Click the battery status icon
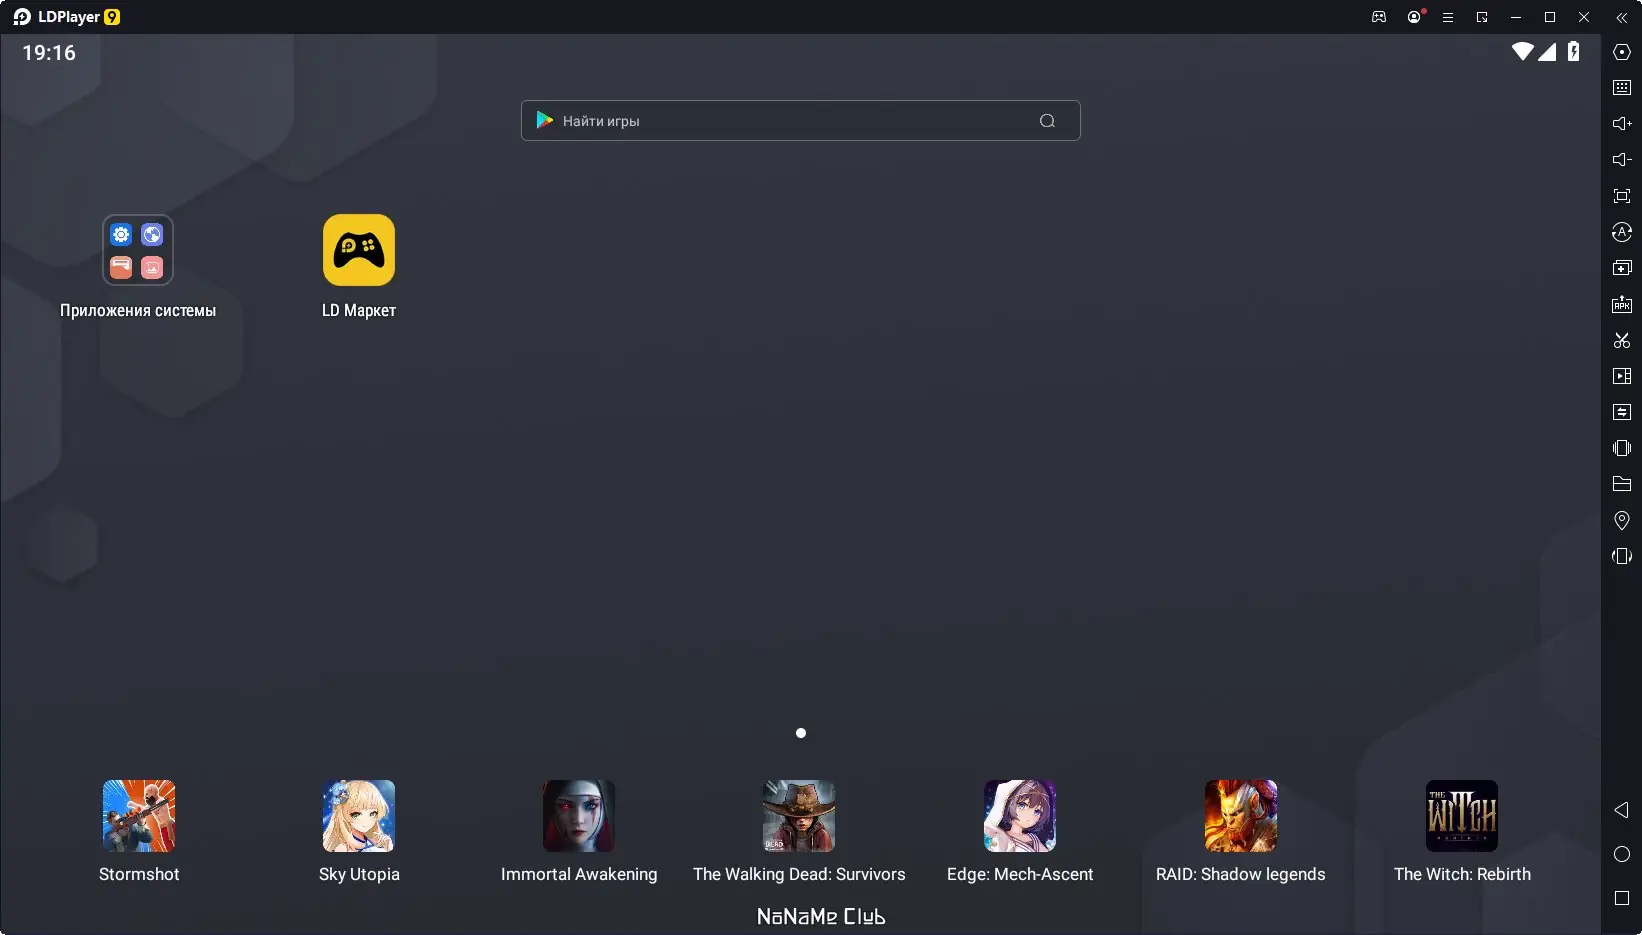 [x=1573, y=51]
